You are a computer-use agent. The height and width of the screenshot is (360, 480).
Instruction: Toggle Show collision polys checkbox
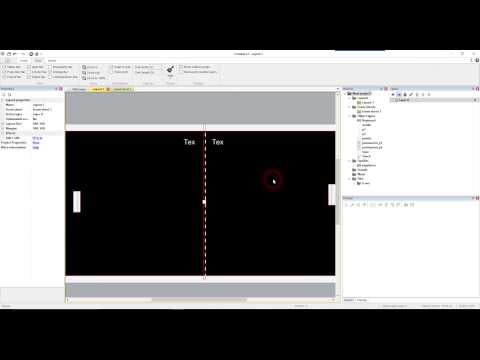[181, 67]
